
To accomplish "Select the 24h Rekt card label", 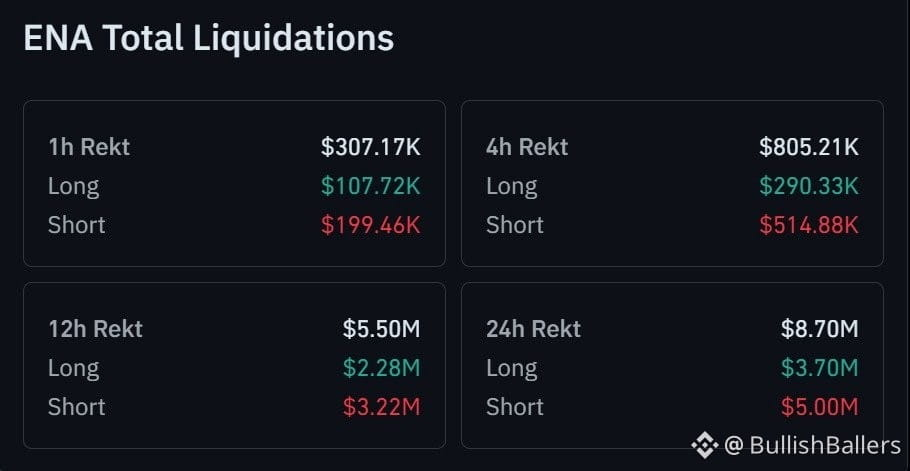I will pyautogui.click(x=533, y=329).
